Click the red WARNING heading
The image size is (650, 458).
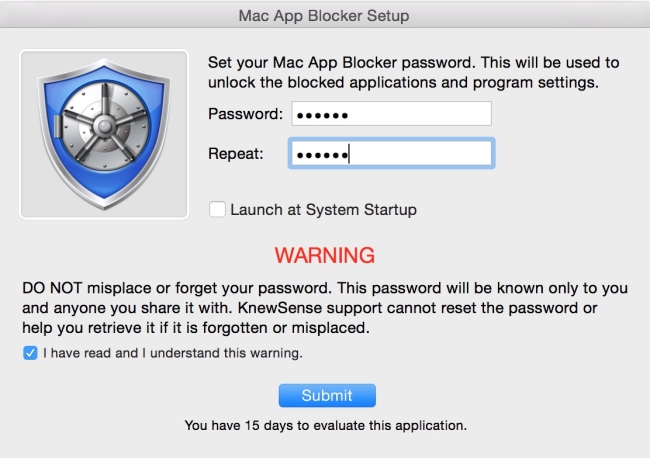pyautogui.click(x=325, y=255)
